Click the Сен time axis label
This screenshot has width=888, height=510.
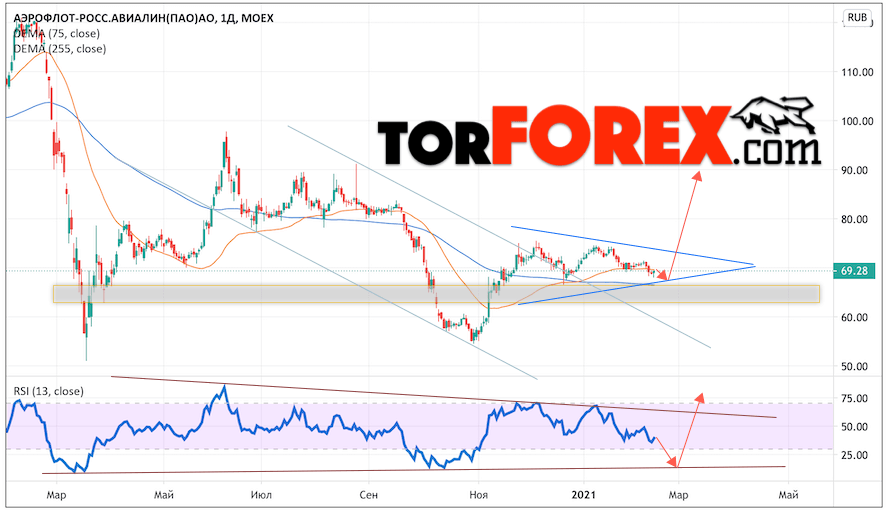point(368,495)
